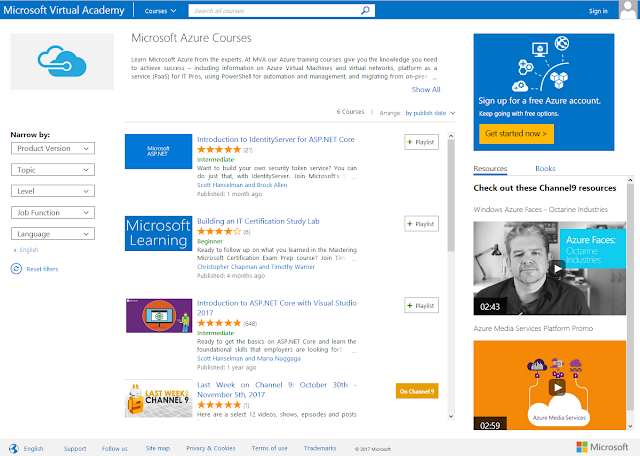Open the Level filter dropdown
The height and width of the screenshot is (456, 640).
pos(53,191)
